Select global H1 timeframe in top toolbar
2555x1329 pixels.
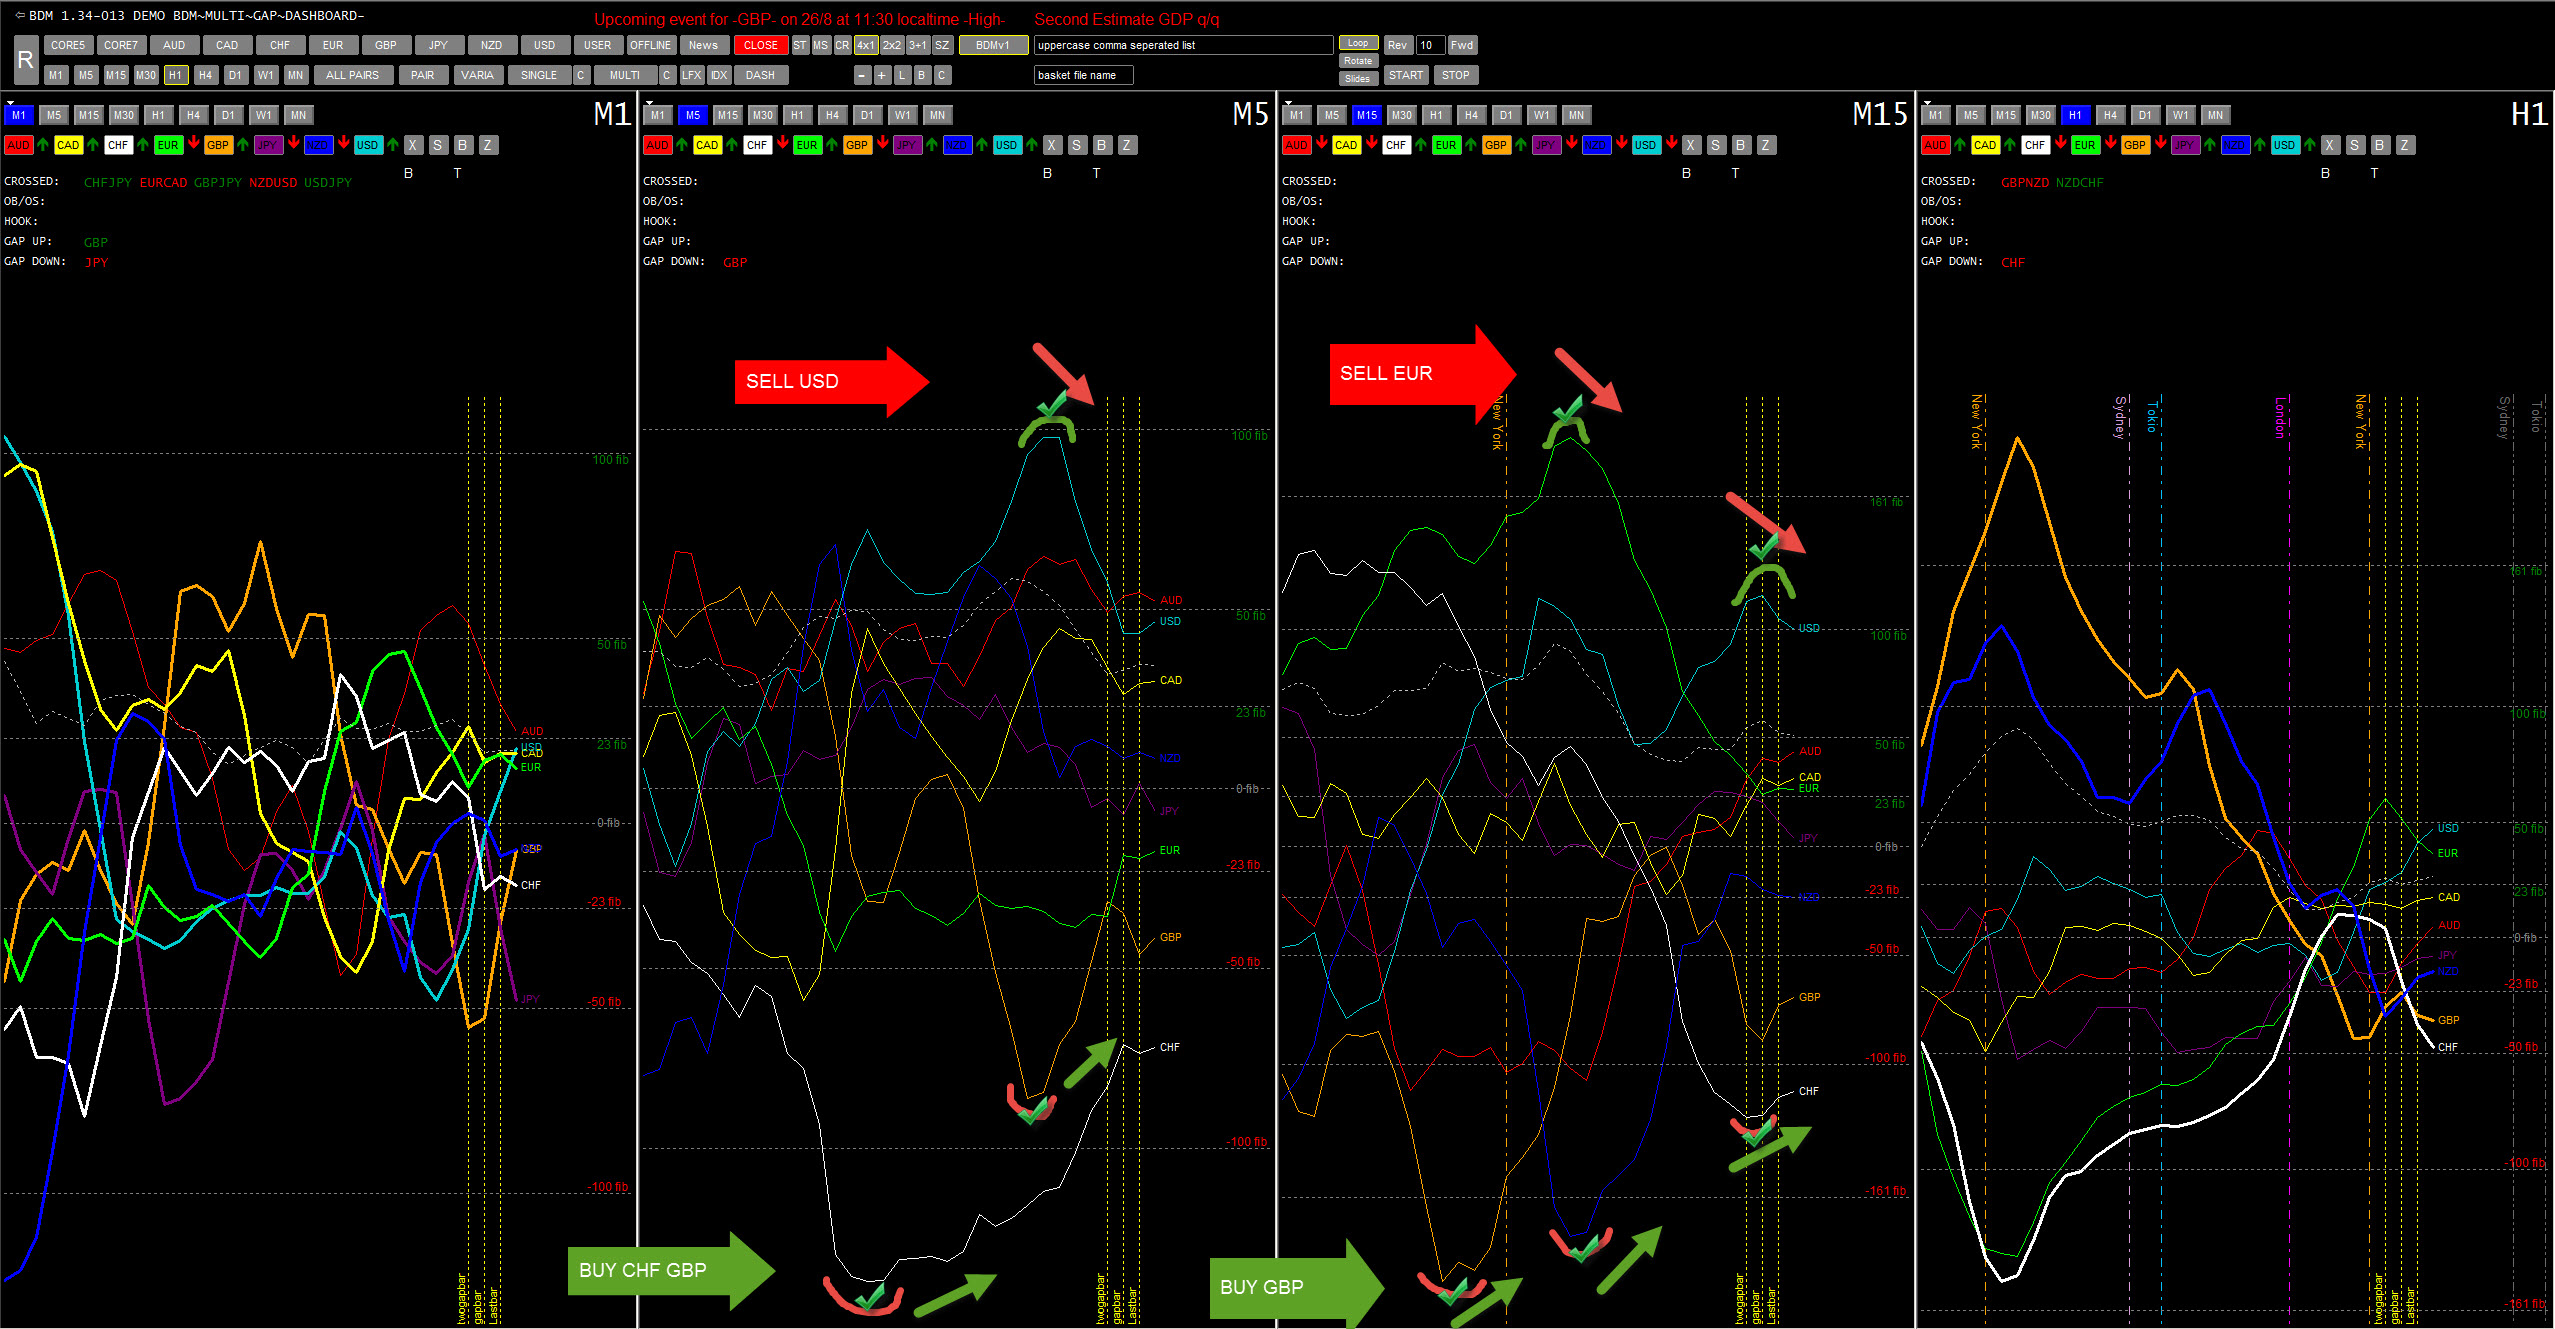pos(176,75)
